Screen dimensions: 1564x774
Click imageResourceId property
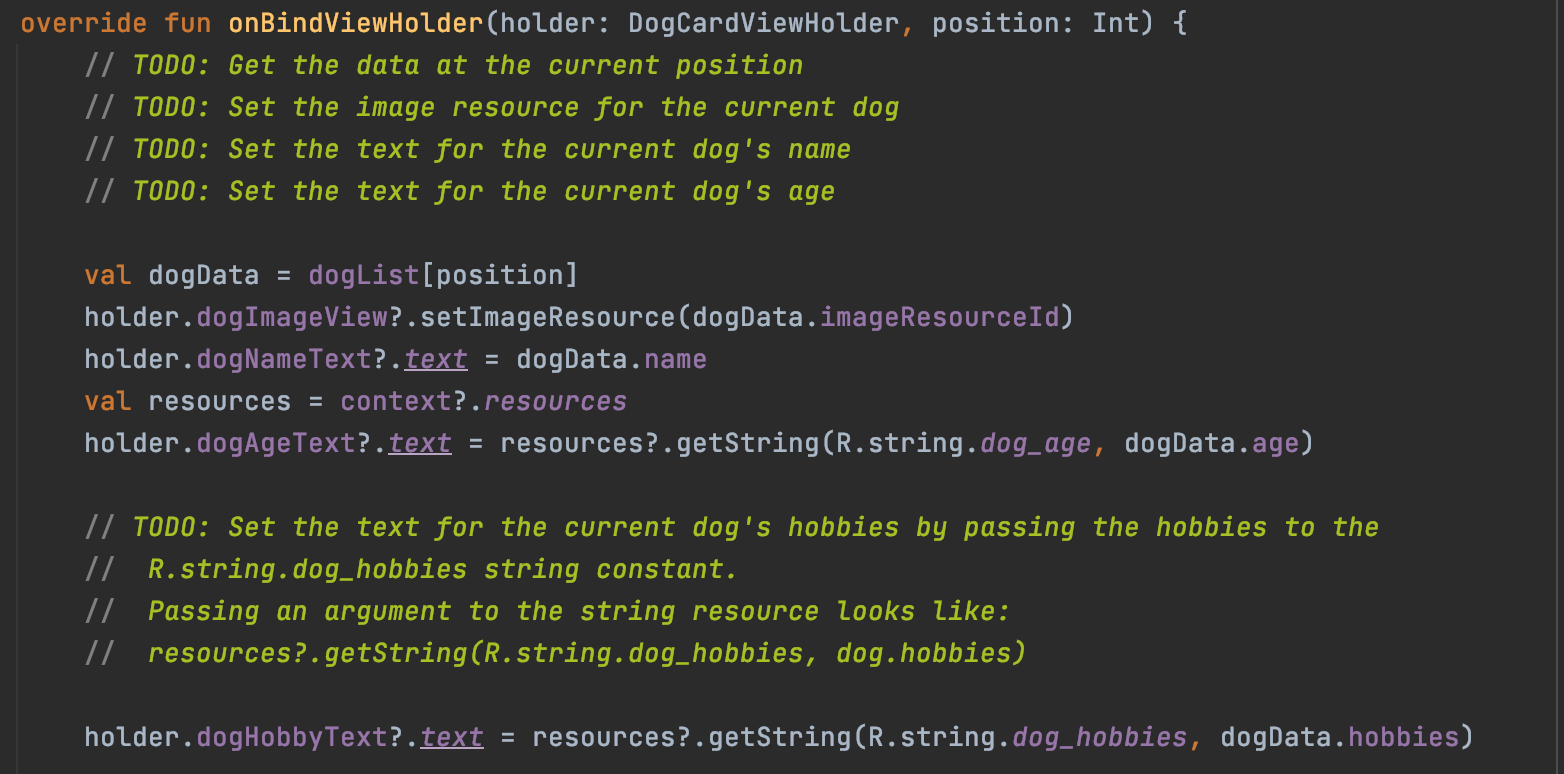click(940, 317)
